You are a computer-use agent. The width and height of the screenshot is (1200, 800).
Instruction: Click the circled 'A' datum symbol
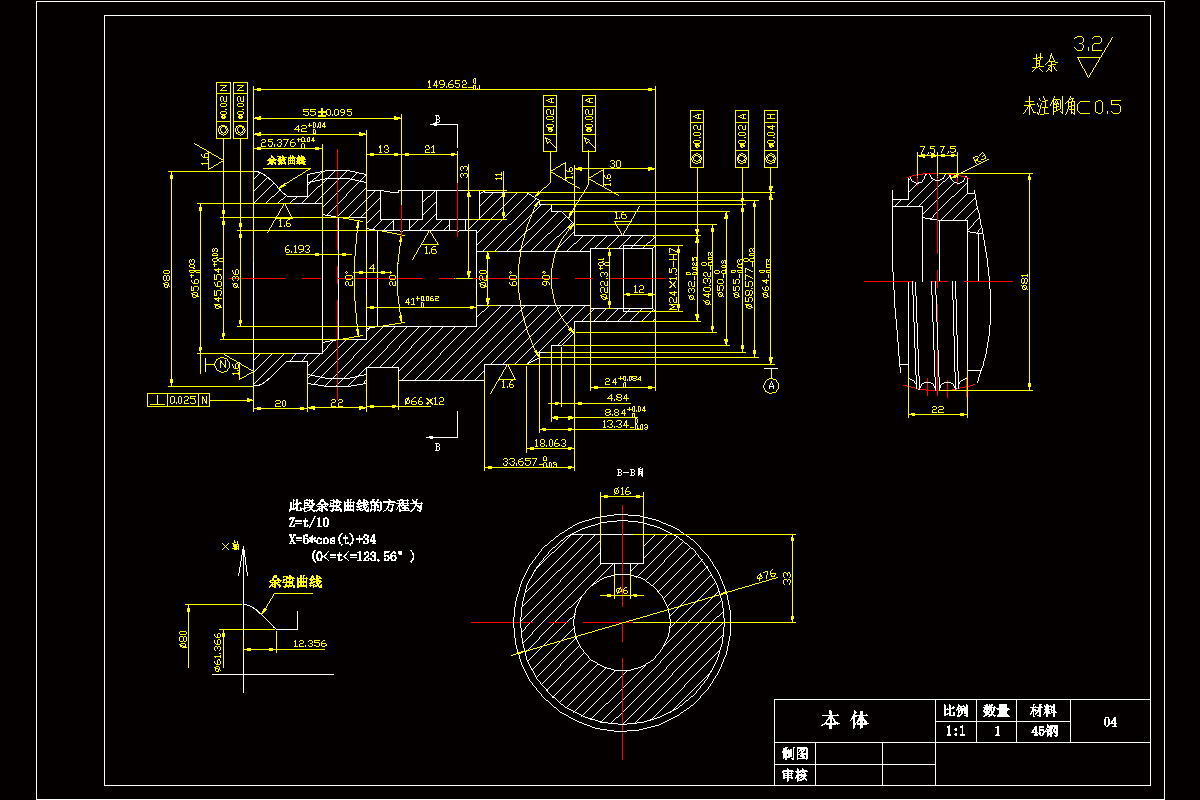pos(771,385)
